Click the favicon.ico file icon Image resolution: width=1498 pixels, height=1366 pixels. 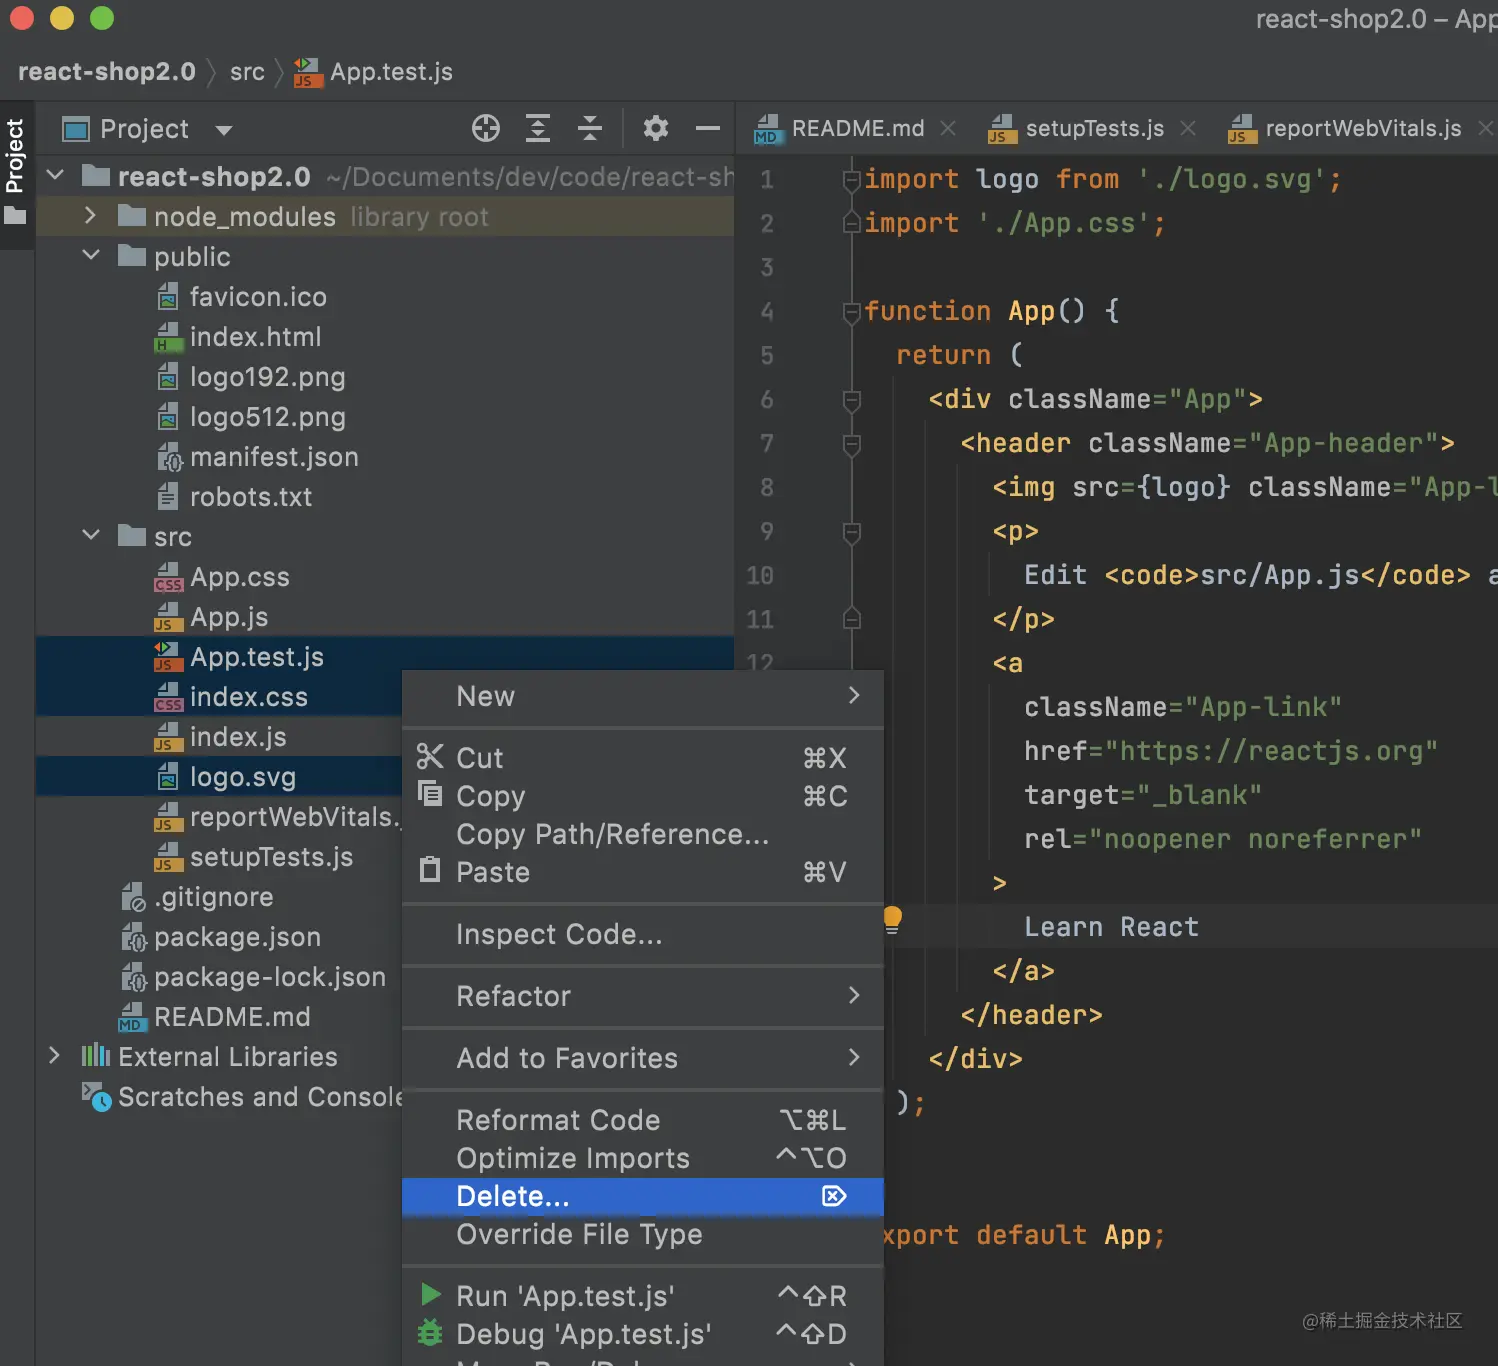click(168, 297)
